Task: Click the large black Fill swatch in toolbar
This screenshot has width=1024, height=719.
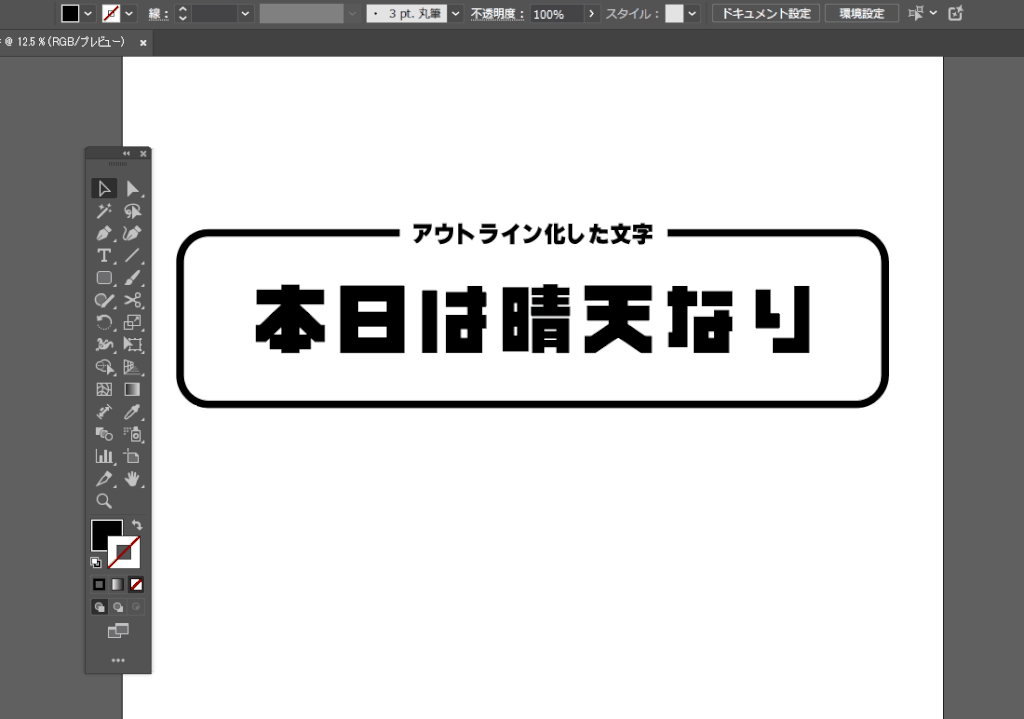Action: click(103, 532)
